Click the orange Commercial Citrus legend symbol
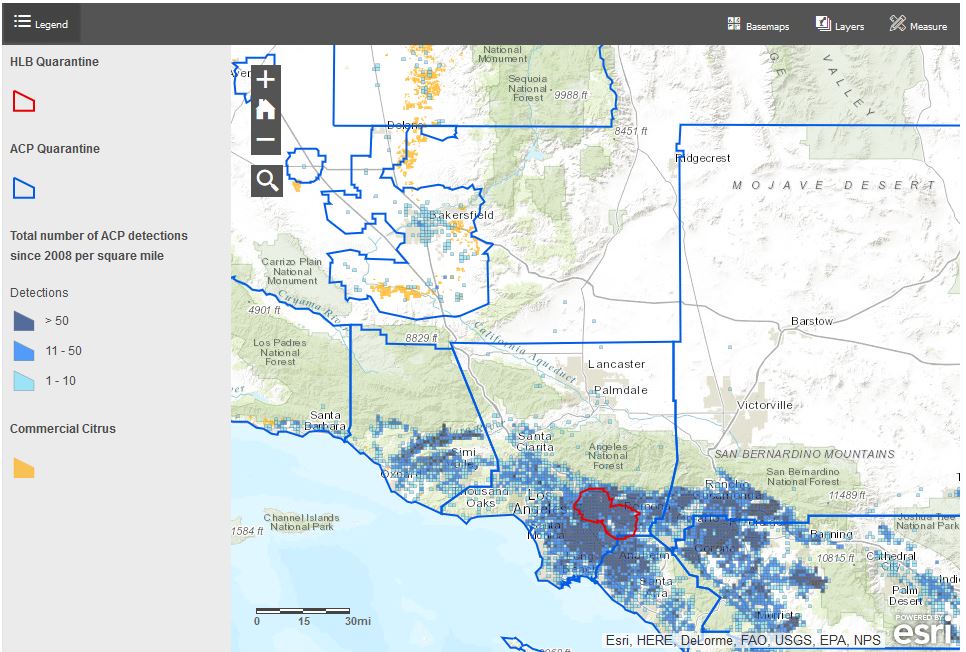966x652 pixels. 24,468
